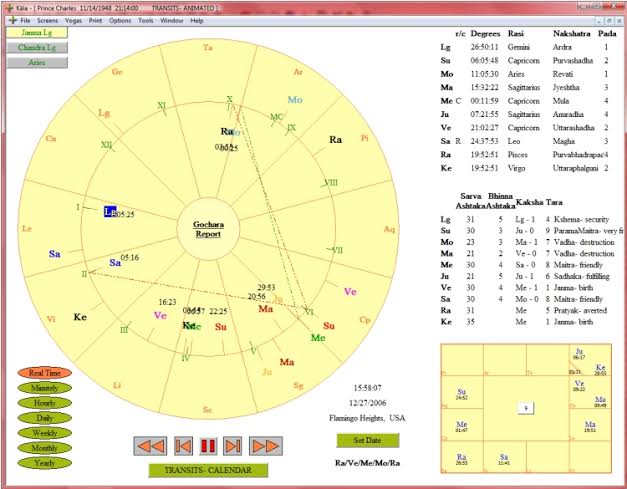The image size is (627, 489).
Task: Click the Tara text Sadhaka- fulfilling
Action: [581, 276]
